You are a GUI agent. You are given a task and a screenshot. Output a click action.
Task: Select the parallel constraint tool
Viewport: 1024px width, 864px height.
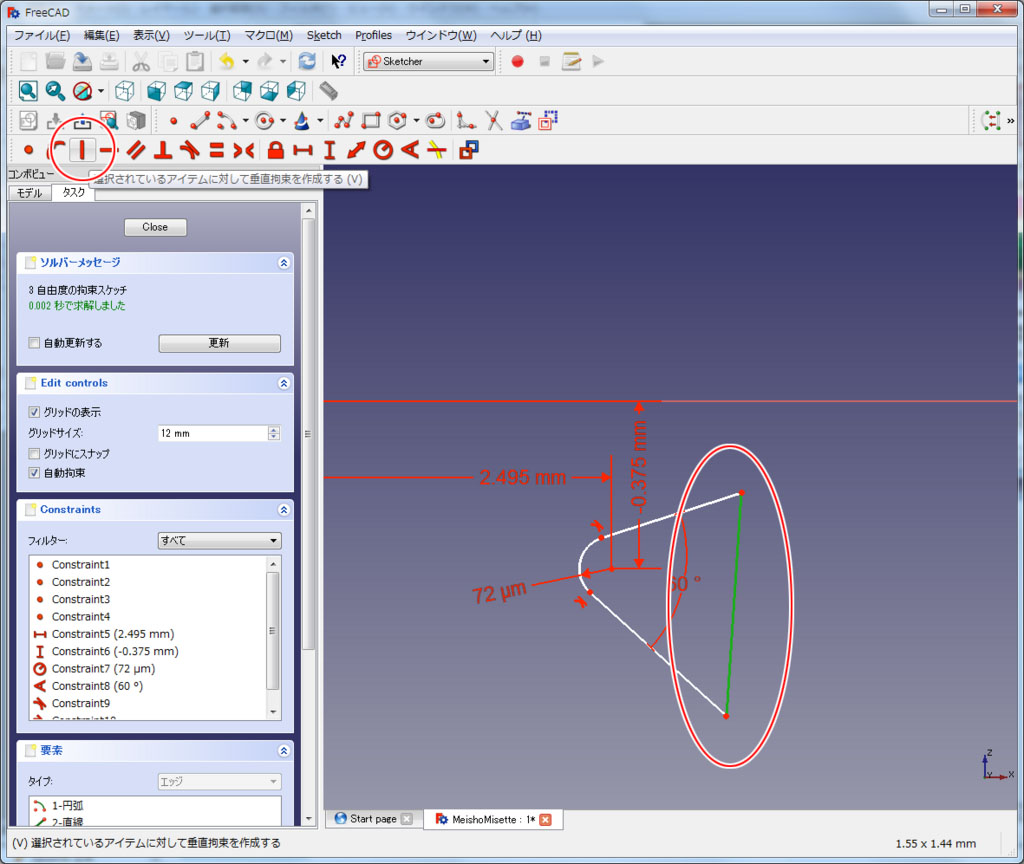tap(136, 150)
